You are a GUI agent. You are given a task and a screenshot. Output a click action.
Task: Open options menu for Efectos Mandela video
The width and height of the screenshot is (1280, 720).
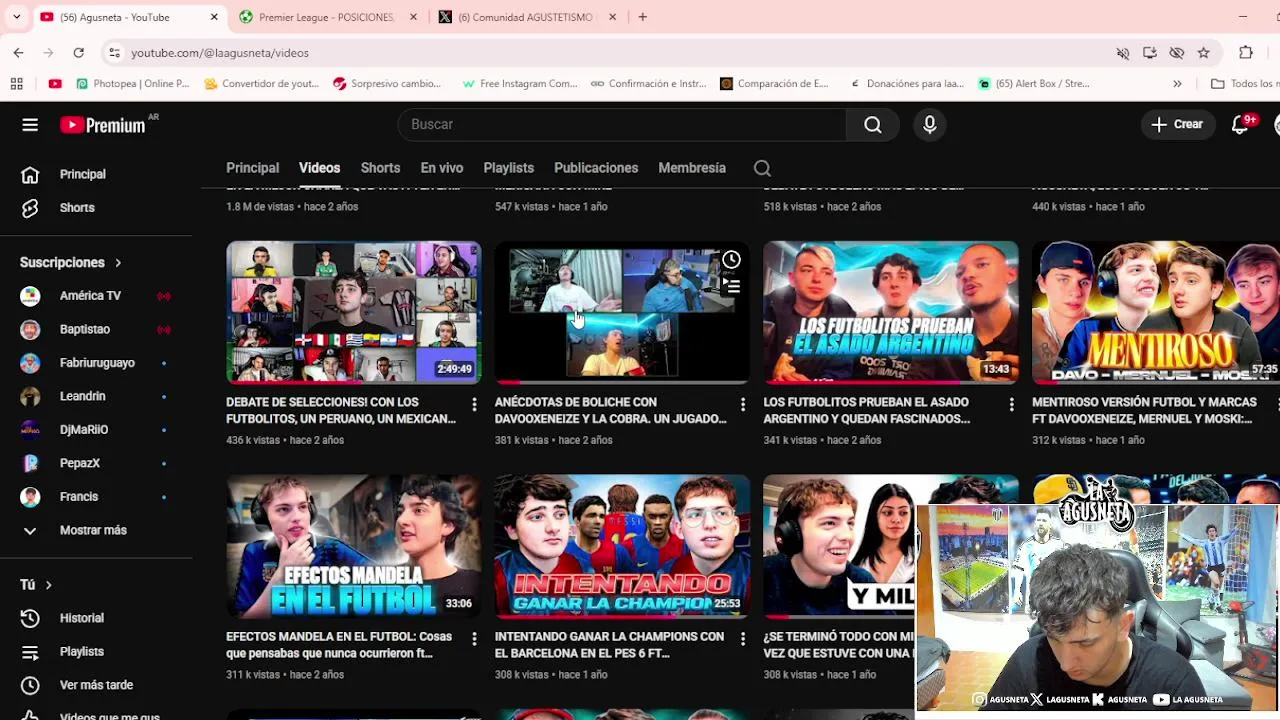474,638
